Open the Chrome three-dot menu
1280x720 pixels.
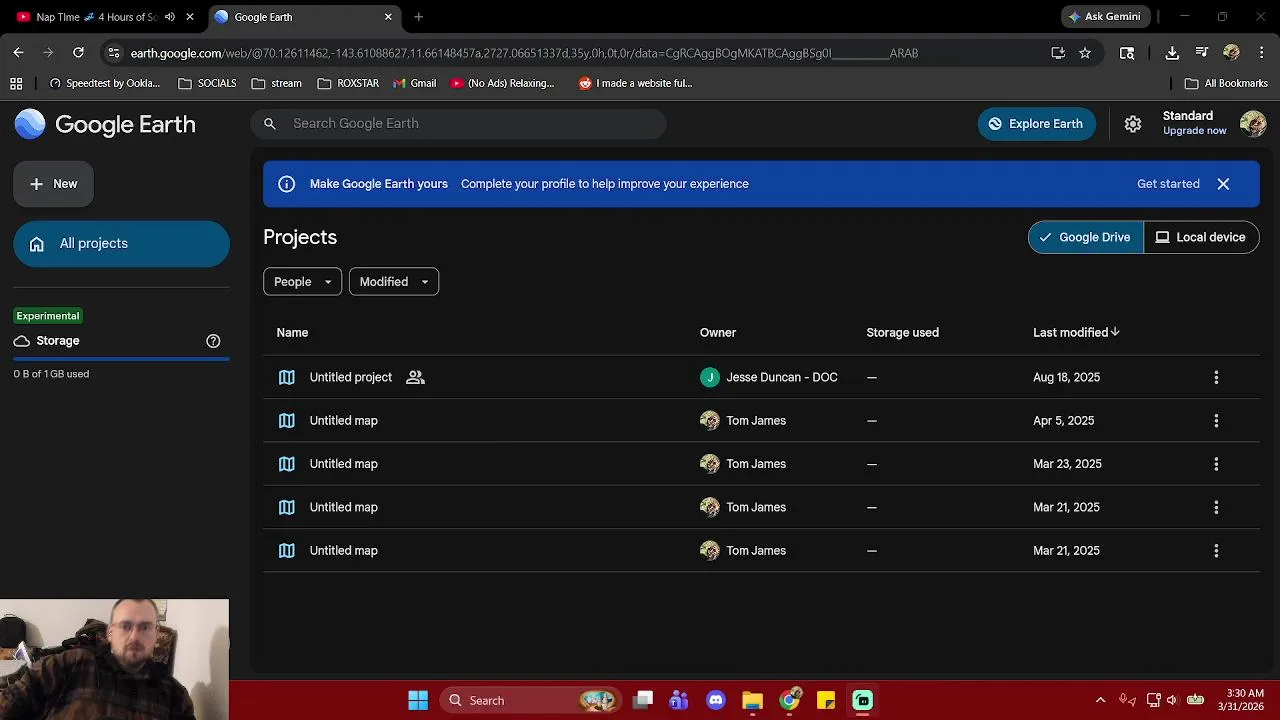point(1262,53)
